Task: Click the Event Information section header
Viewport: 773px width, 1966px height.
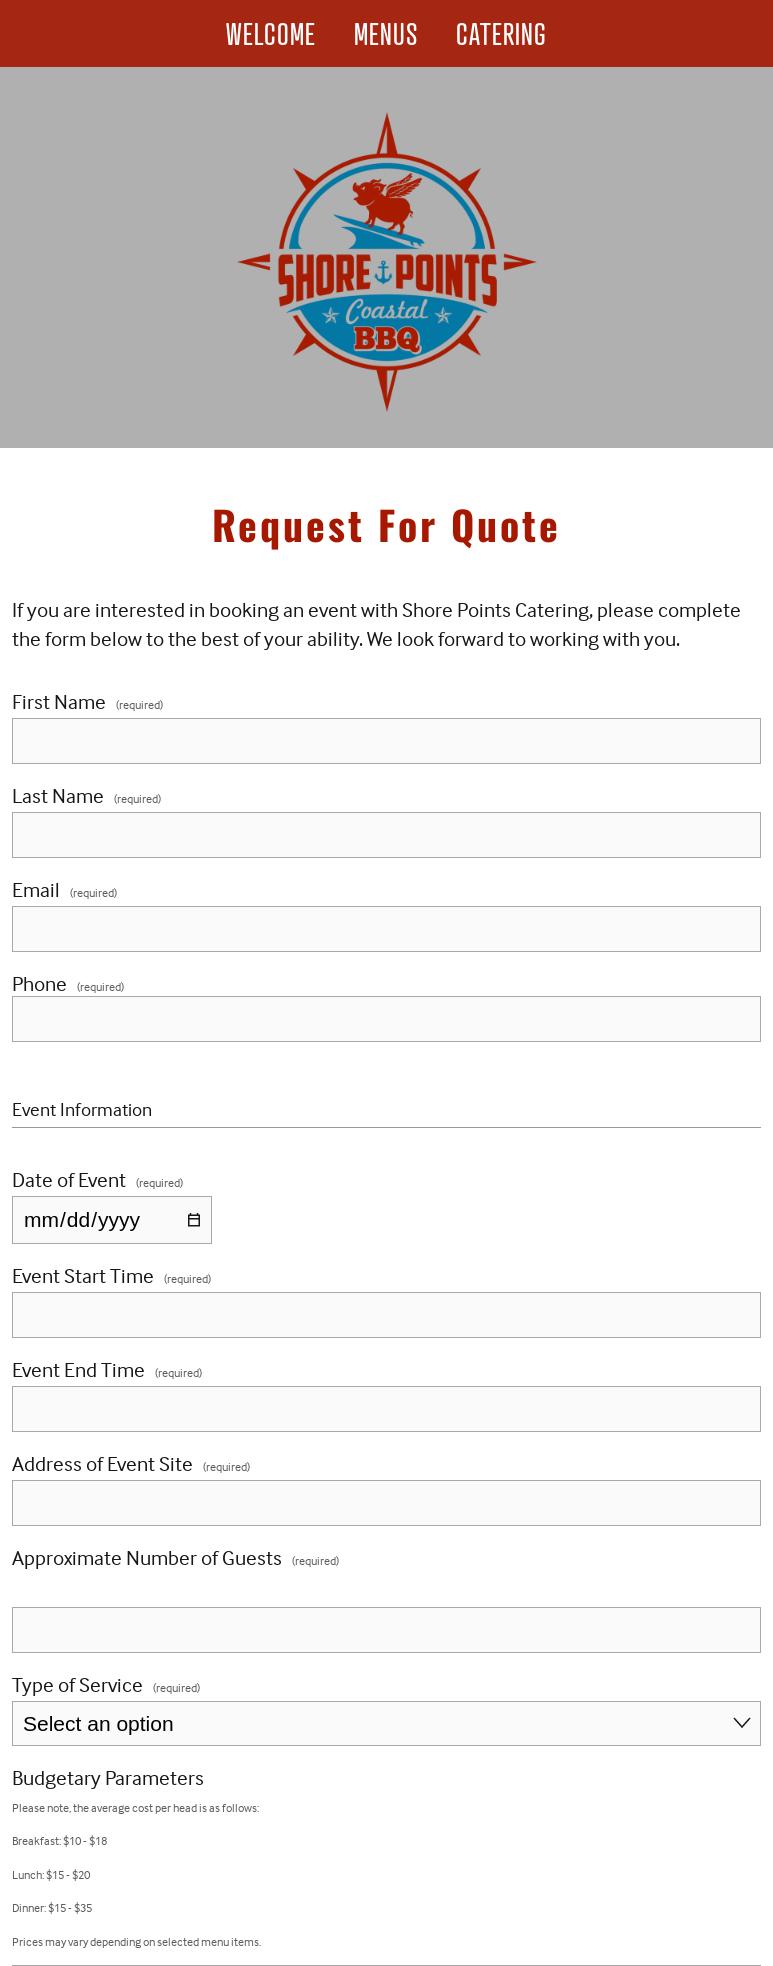Action: 82,1110
